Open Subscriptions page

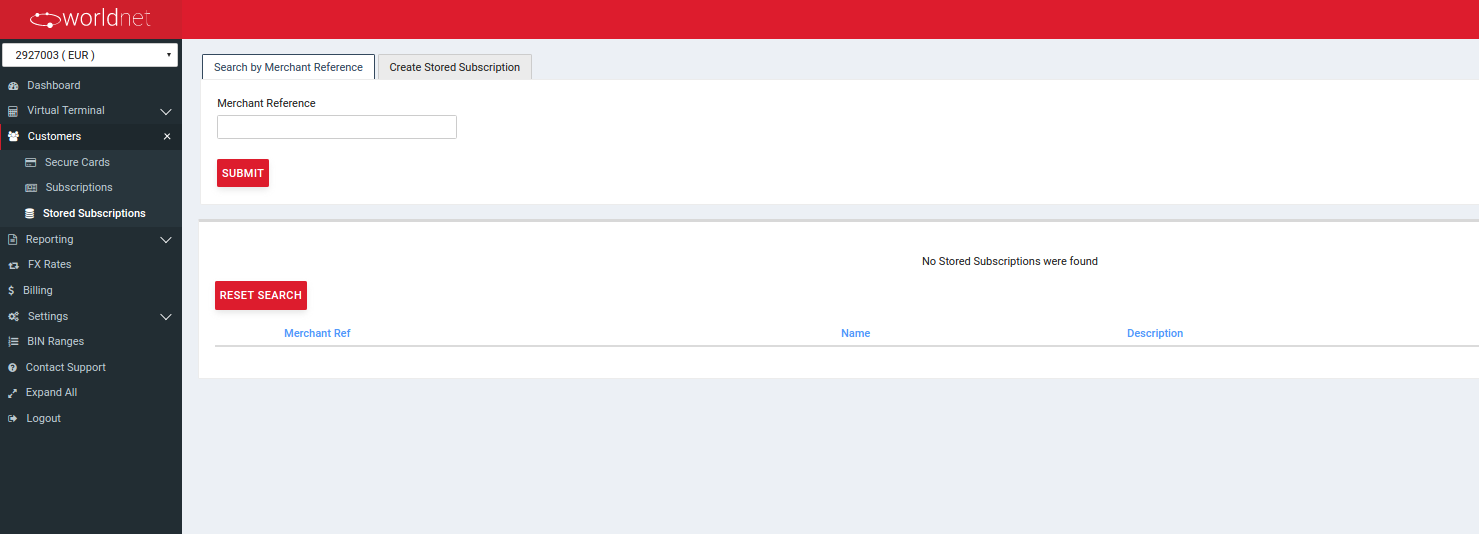[79, 188]
